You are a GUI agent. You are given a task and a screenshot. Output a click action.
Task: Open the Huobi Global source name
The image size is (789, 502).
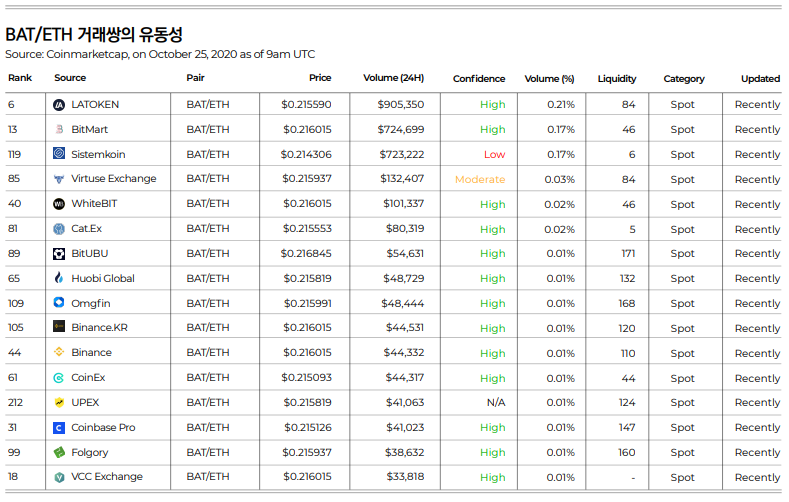[x=103, y=279]
